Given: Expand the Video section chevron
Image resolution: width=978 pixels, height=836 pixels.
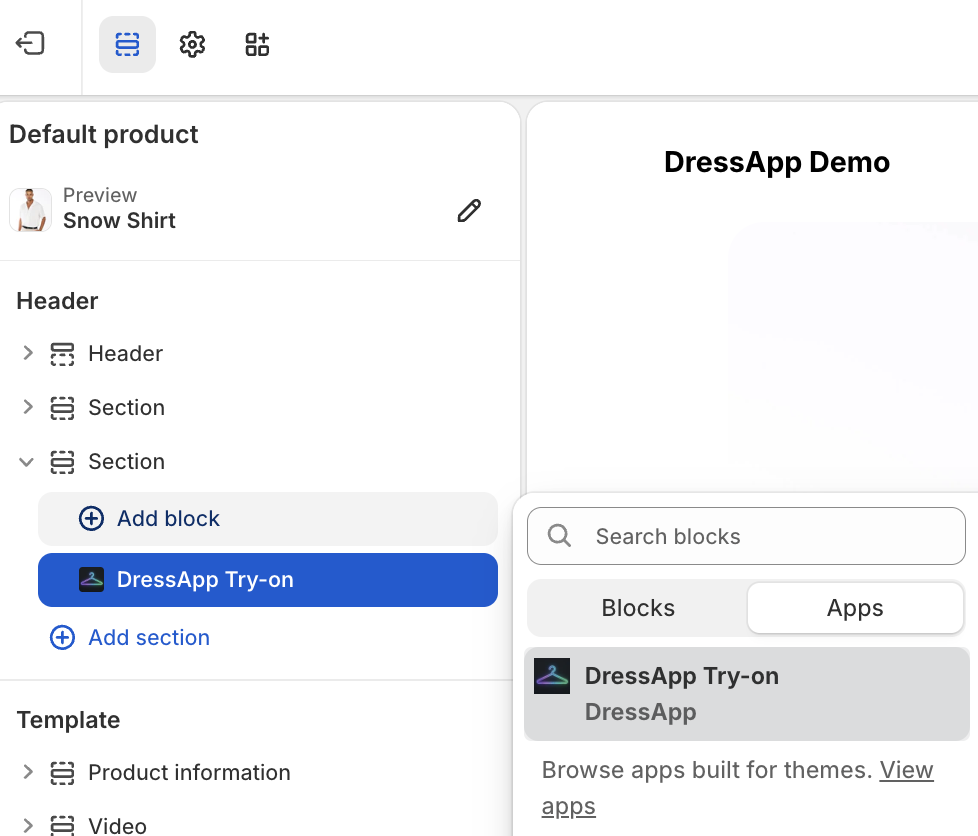Looking at the screenshot, I should [x=27, y=825].
